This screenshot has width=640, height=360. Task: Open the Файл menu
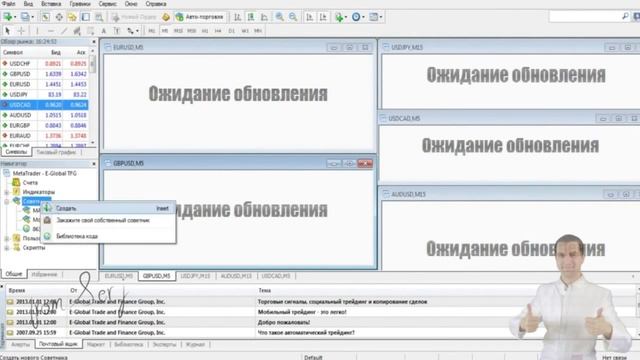point(8,4)
